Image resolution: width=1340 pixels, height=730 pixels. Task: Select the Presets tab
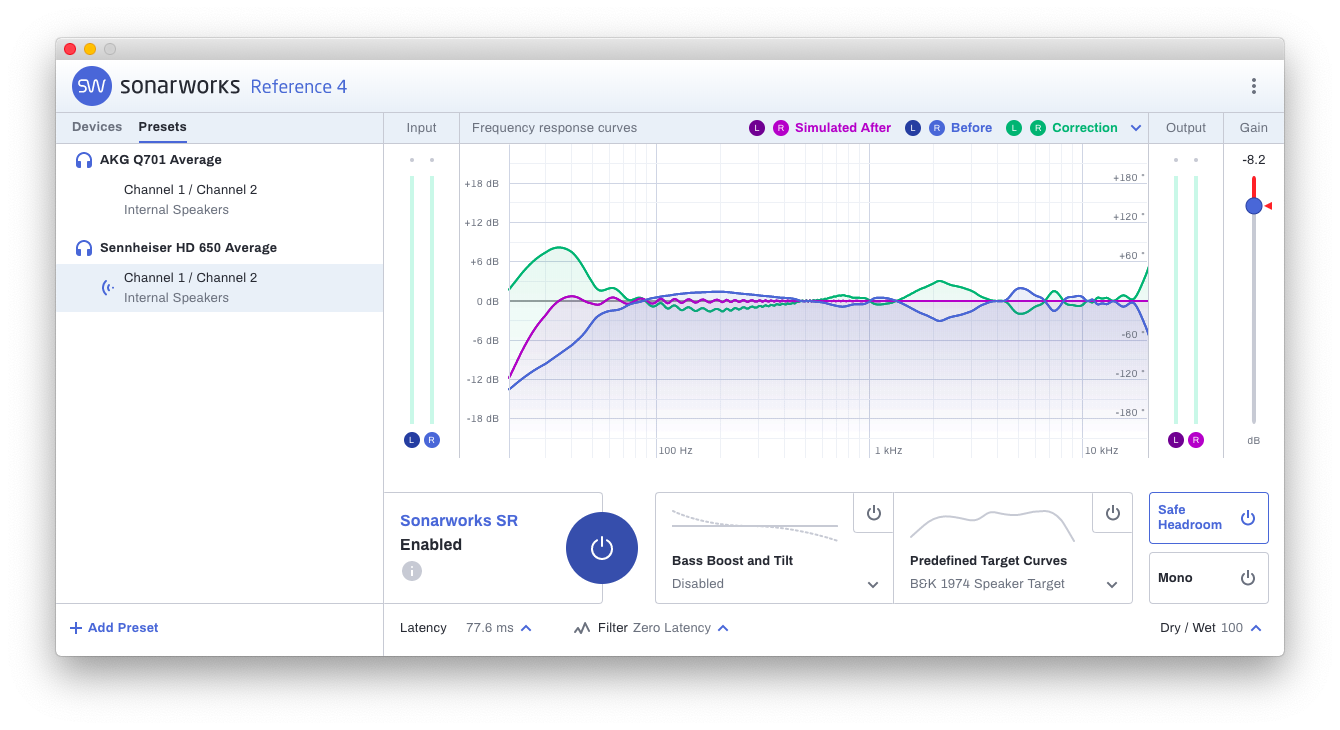click(x=161, y=127)
